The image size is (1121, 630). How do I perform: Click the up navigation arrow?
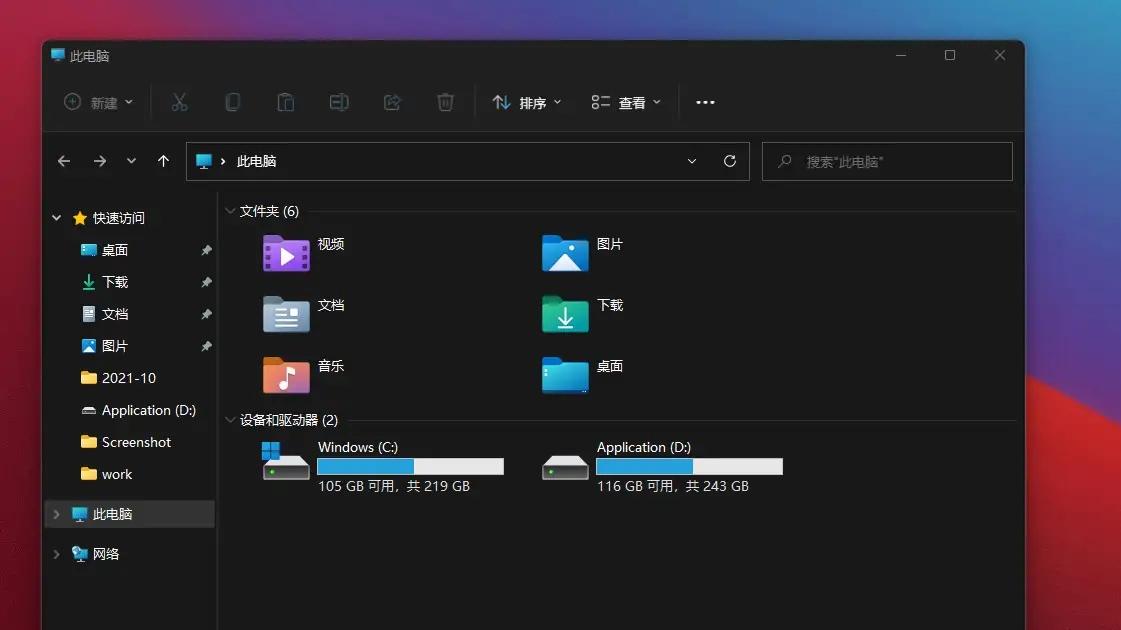(x=163, y=161)
